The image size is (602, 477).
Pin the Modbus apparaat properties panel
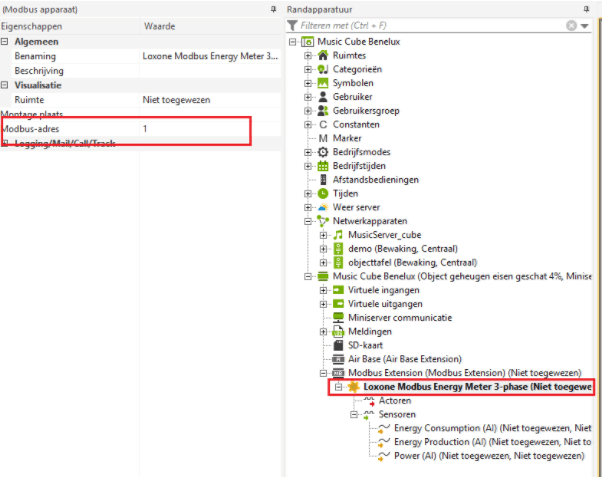[274, 7]
